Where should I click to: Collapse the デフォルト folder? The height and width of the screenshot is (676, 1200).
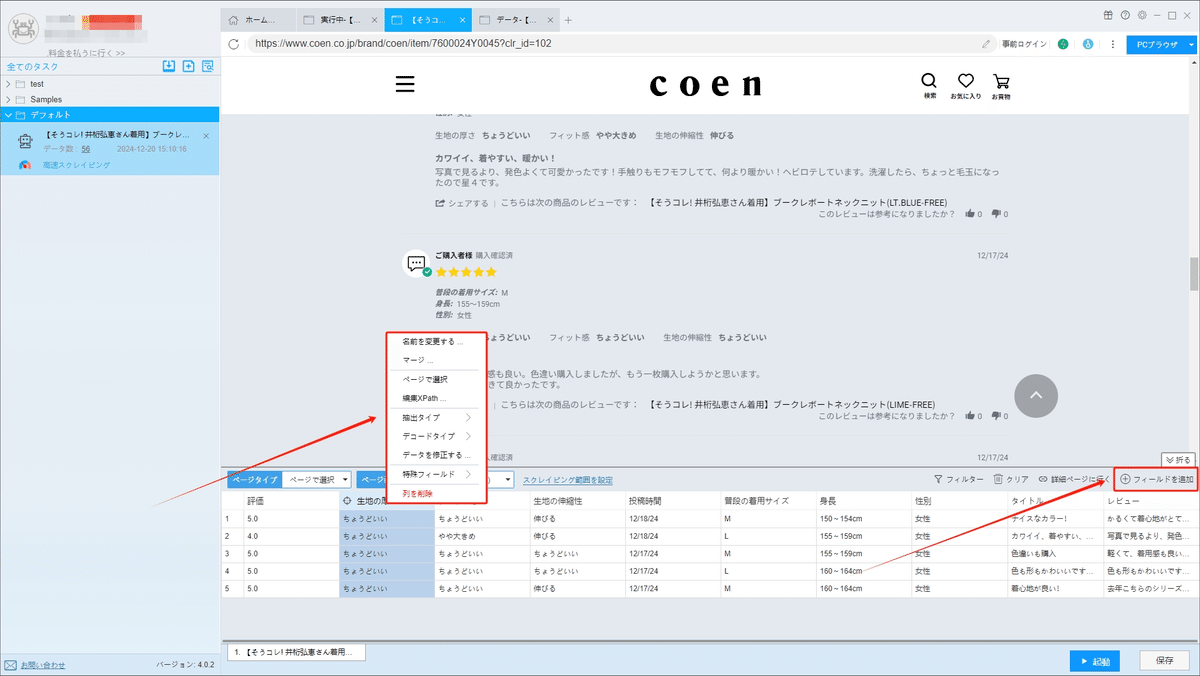pyautogui.click(x=8, y=115)
